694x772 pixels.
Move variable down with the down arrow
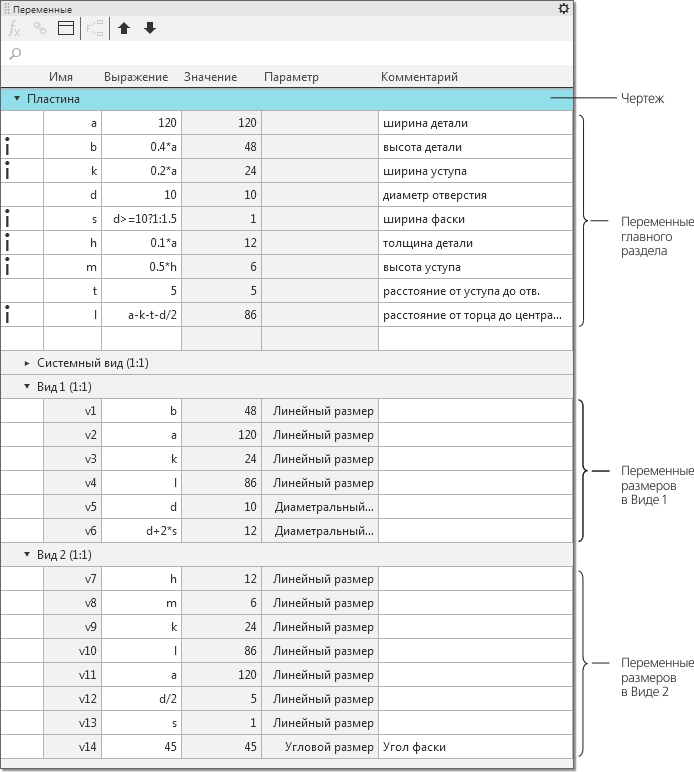click(x=150, y=29)
